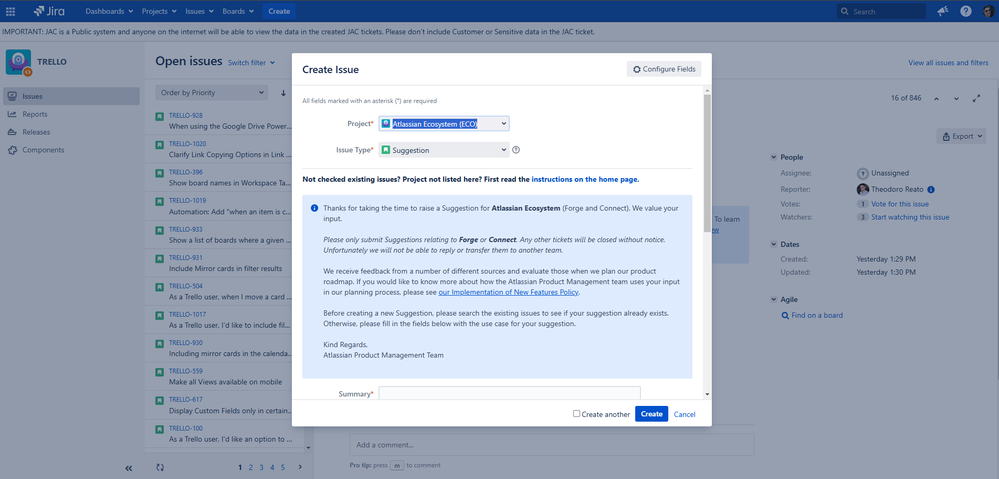
Task: Open Implementation of New Features Policy link
Action: coord(509,292)
